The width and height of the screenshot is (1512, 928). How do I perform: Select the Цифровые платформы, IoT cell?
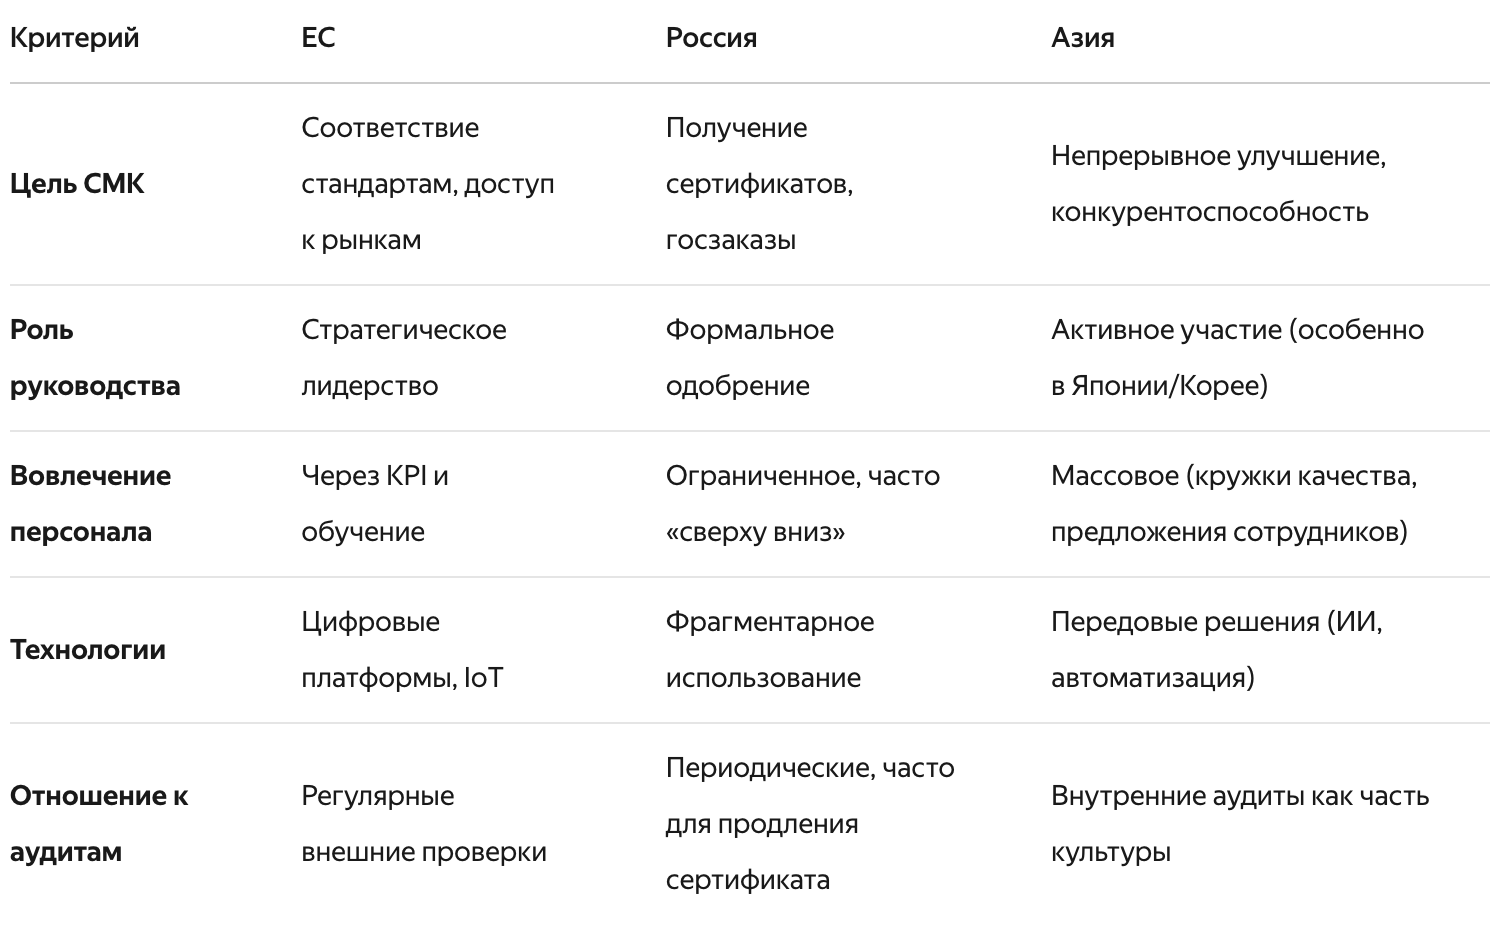(x=402, y=650)
